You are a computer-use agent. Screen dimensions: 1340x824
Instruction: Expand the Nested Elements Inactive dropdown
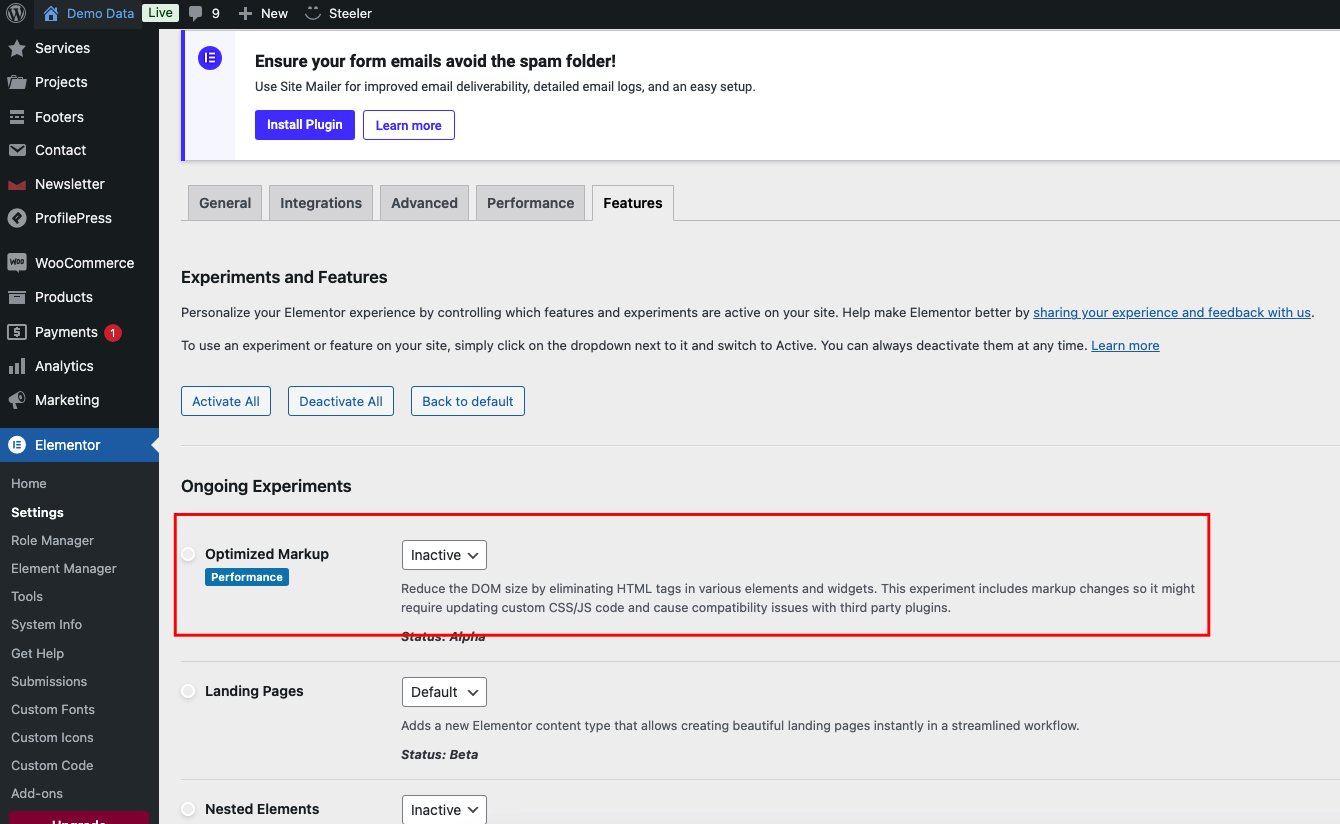click(x=444, y=810)
